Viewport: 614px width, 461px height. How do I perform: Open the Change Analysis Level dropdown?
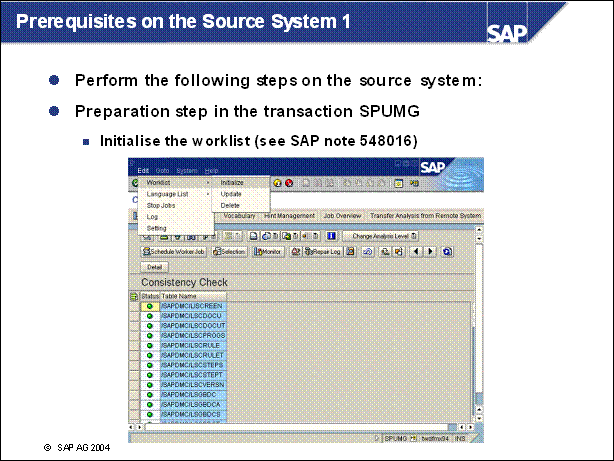pyautogui.click(x=380, y=235)
